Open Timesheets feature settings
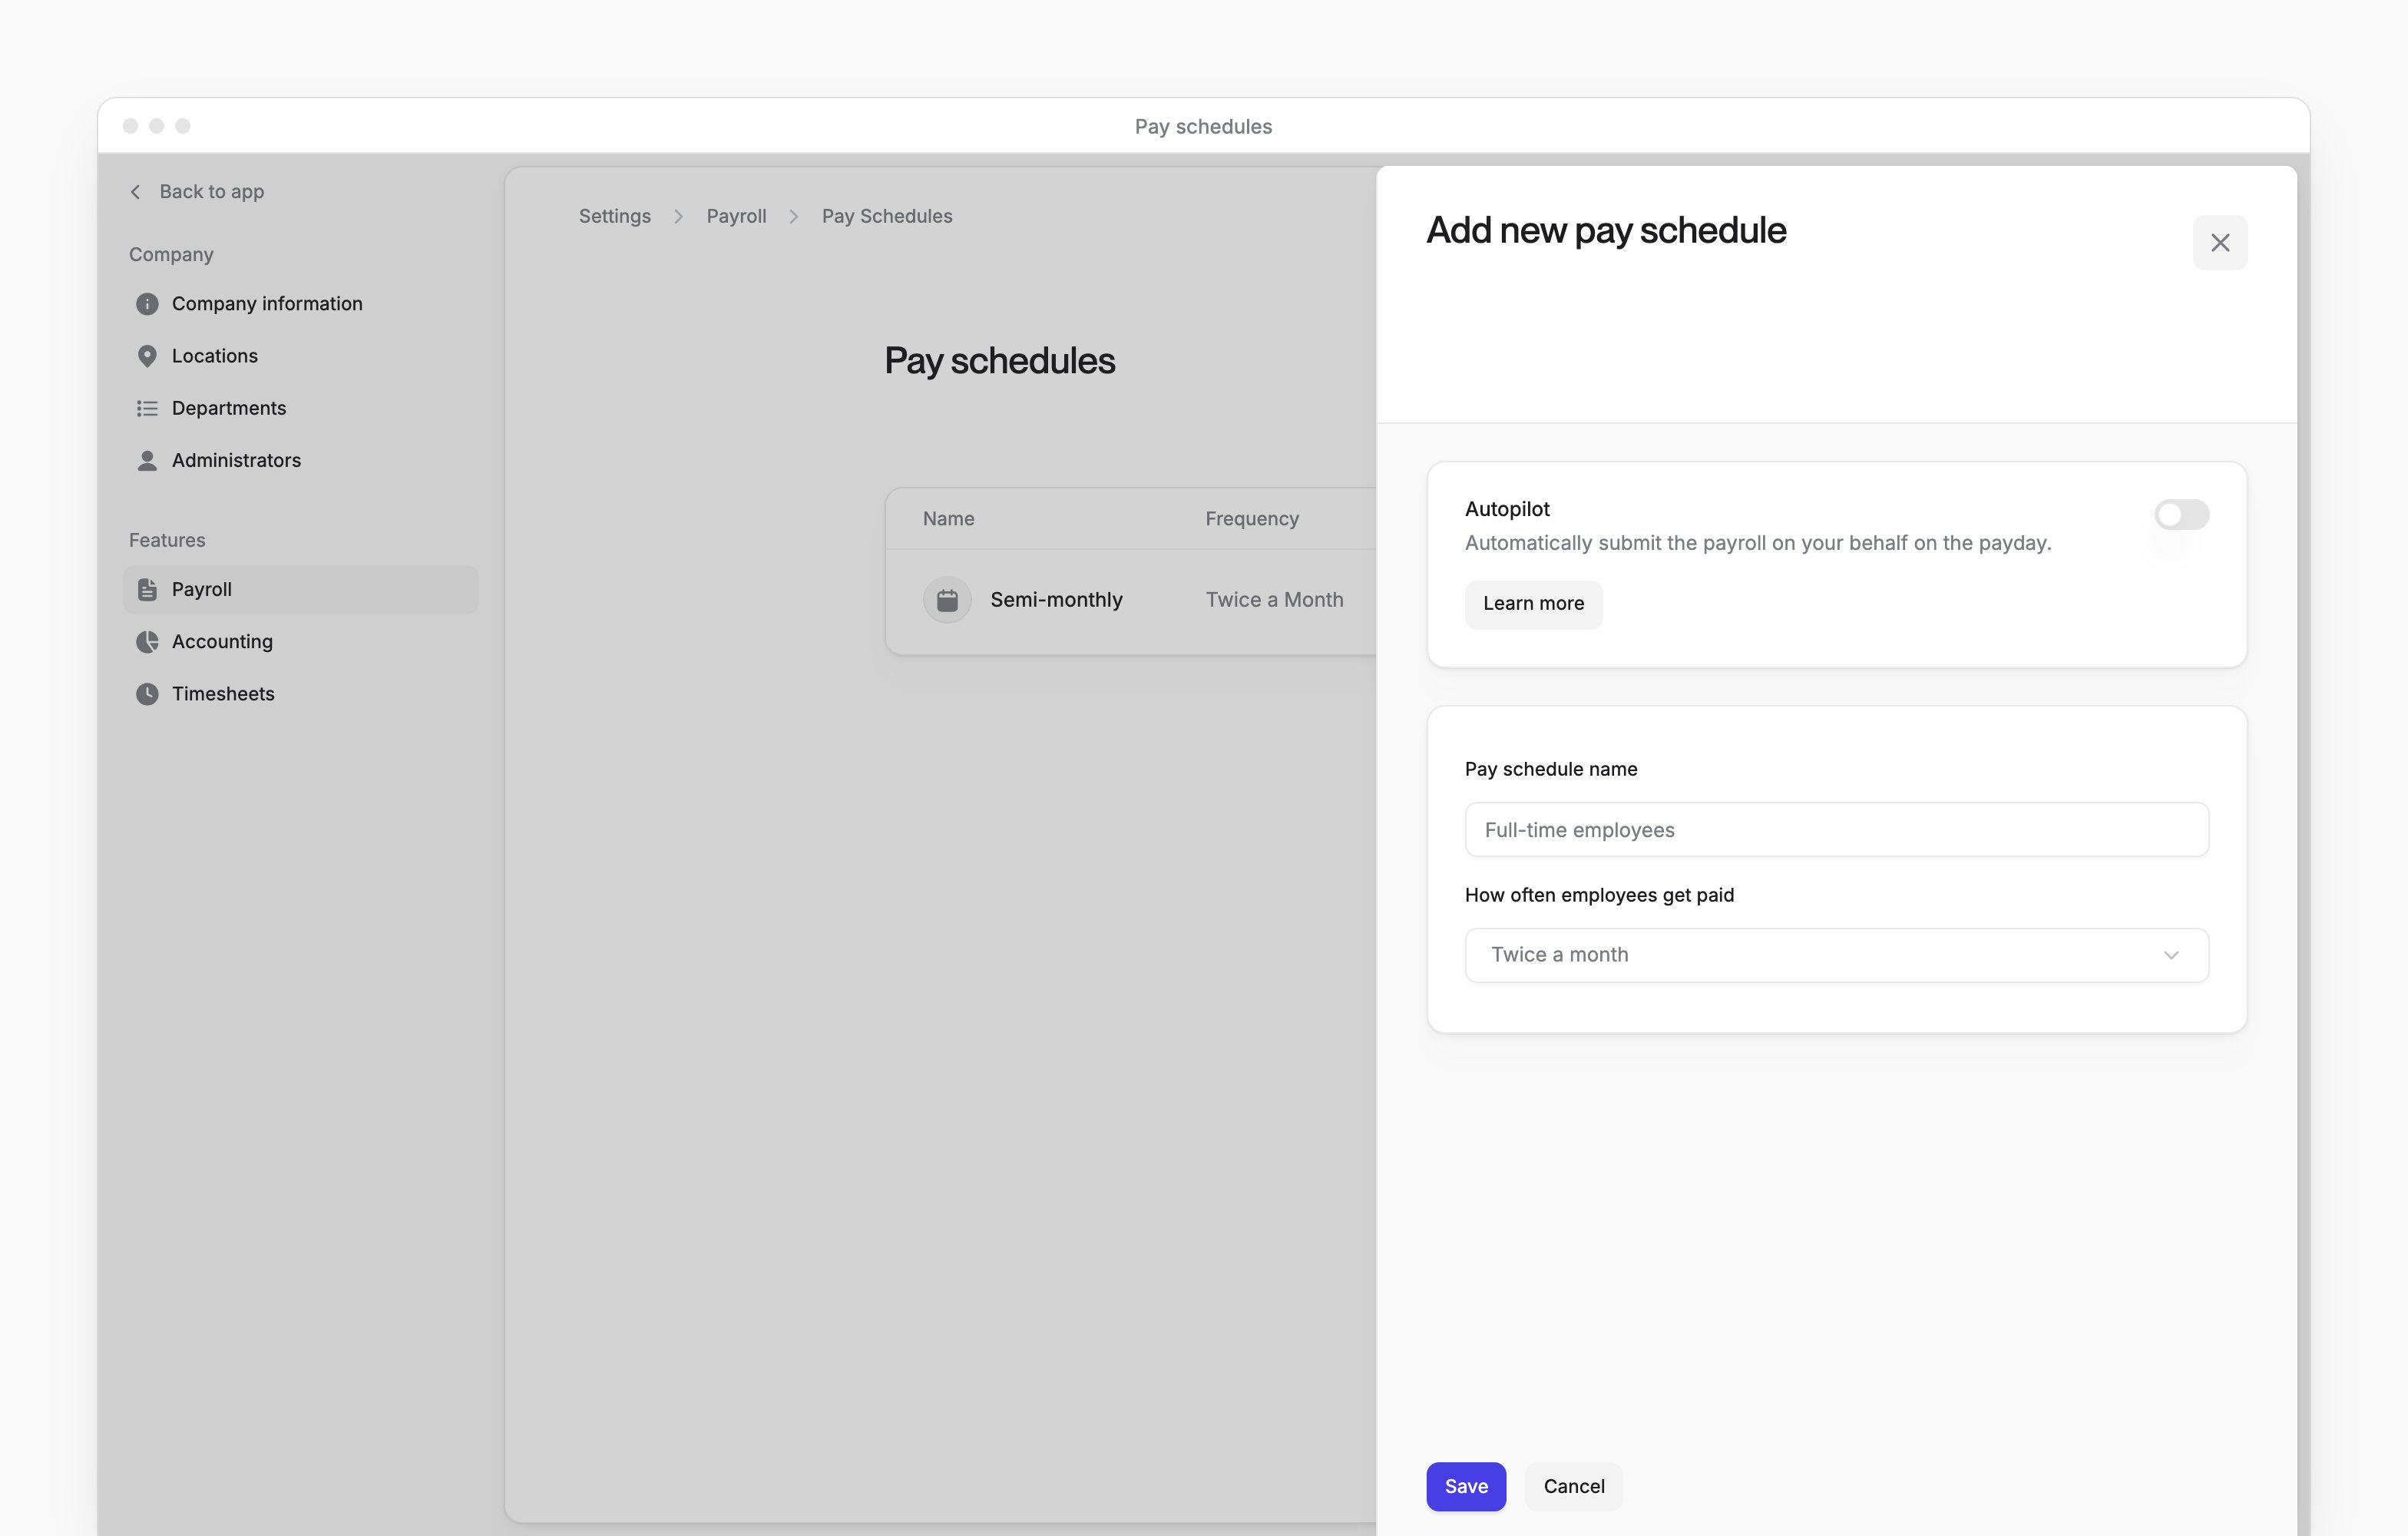This screenshot has width=2408, height=1536. click(x=300, y=694)
